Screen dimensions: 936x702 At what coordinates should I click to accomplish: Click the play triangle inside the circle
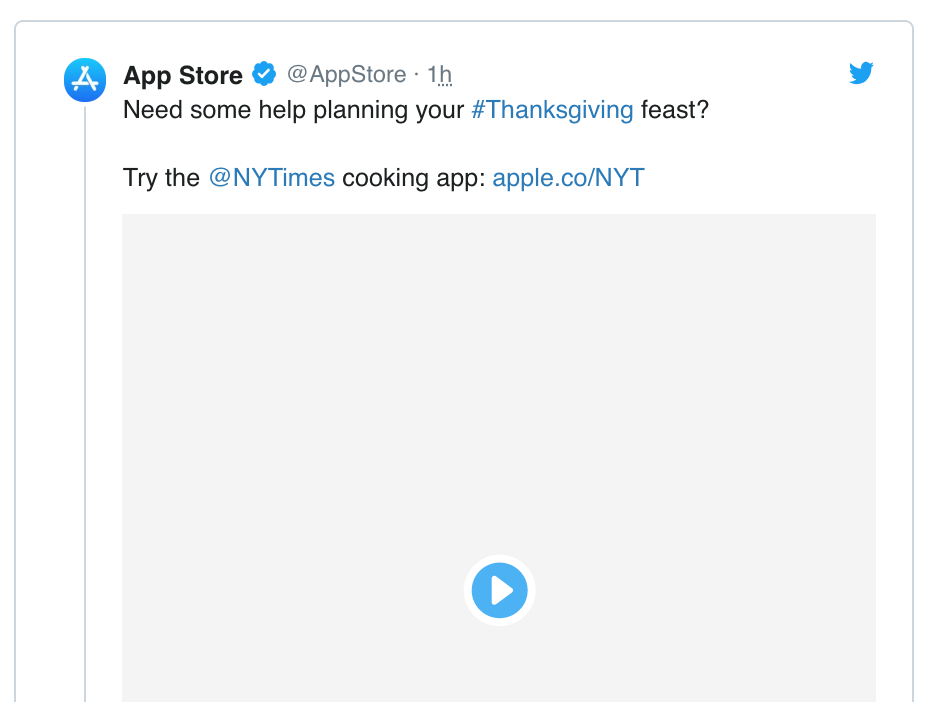tap(502, 590)
